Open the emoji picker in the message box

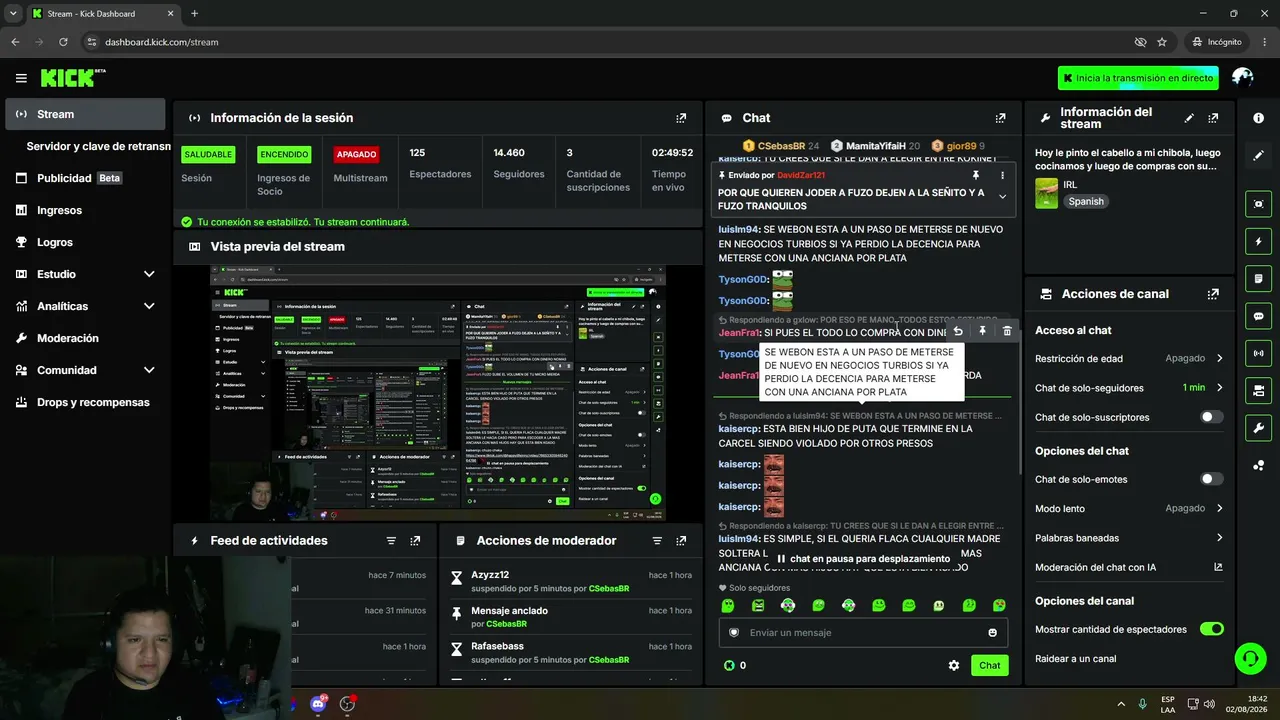coord(992,633)
